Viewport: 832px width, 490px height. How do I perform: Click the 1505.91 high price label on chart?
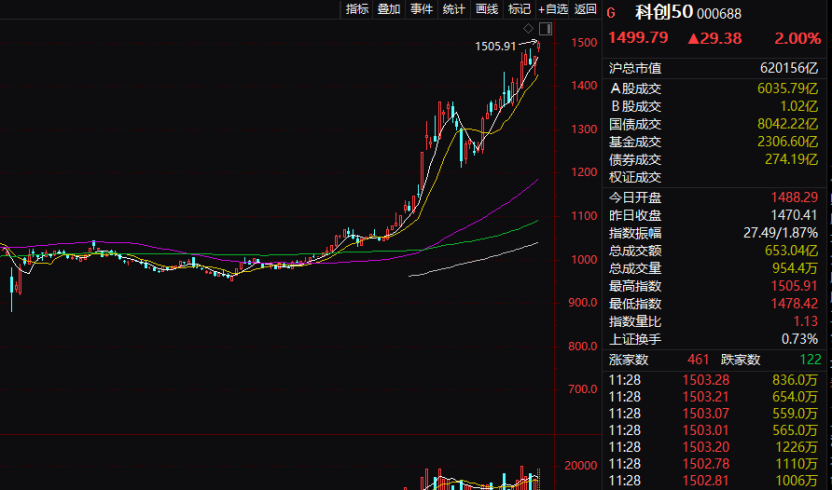495,46
